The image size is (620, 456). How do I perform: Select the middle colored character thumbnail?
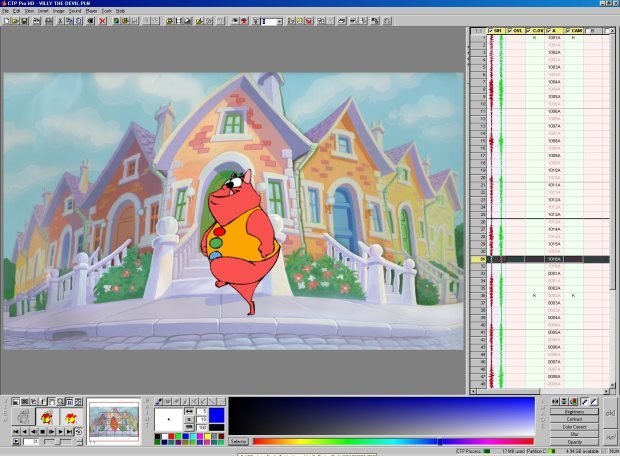click(x=47, y=416)
